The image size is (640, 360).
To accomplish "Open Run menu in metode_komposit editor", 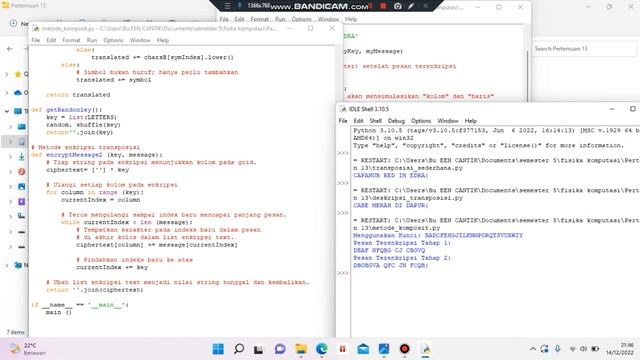I will [x=92, y=40].
